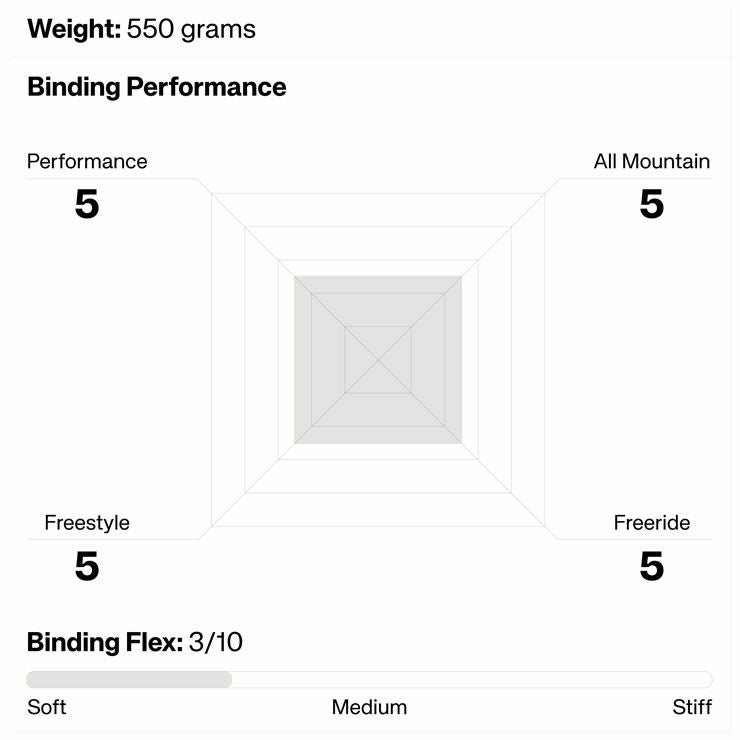
Task: Select the Freestyle rating label
Action: click(87, 523)
